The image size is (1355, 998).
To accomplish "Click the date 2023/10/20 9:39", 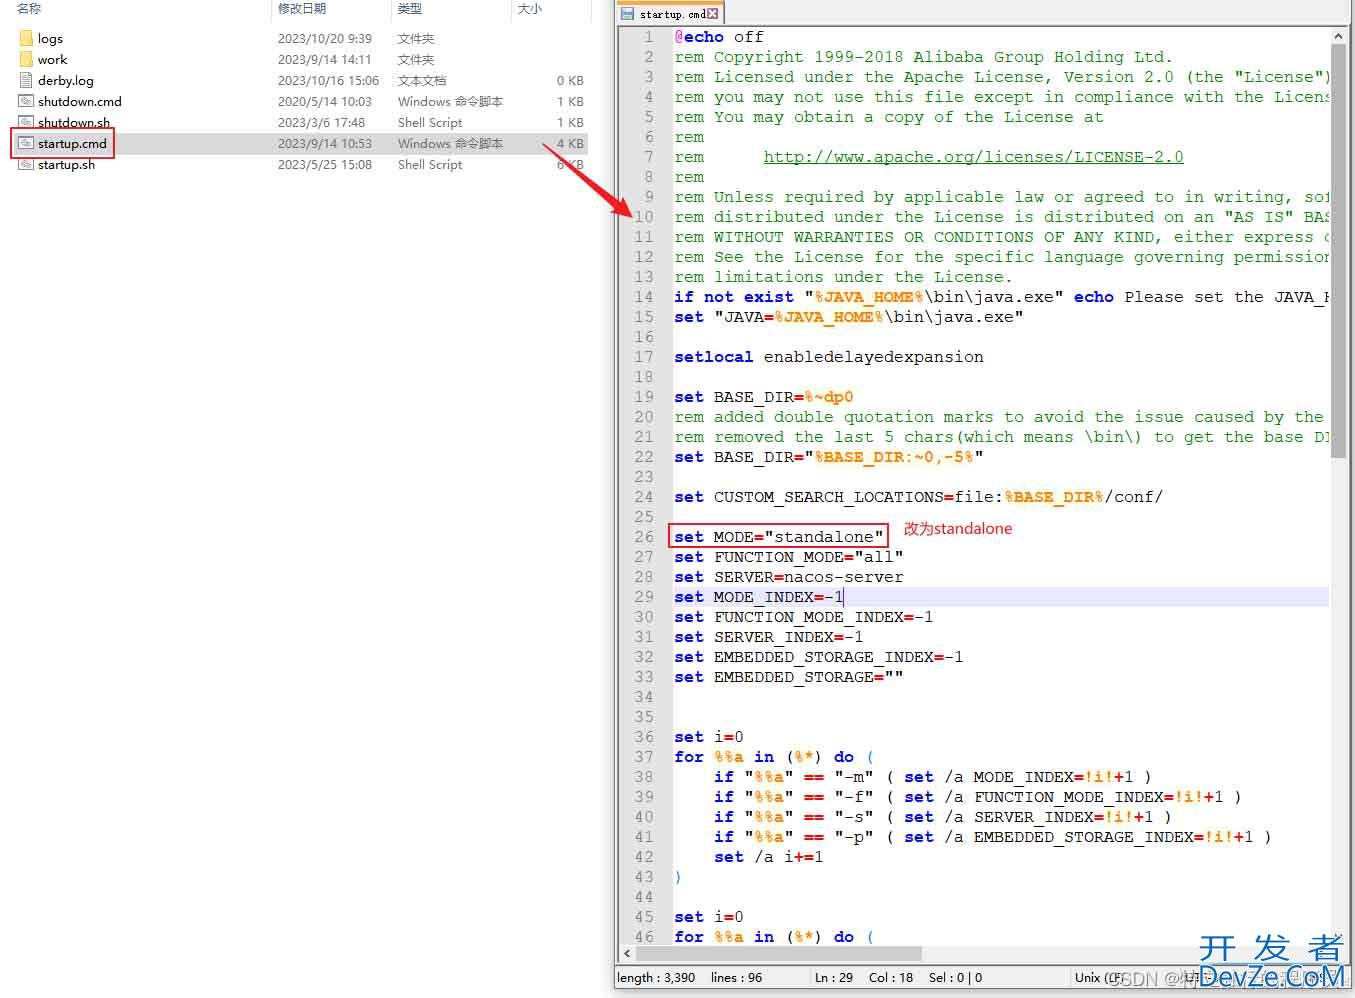I will (x=325, y=38).
